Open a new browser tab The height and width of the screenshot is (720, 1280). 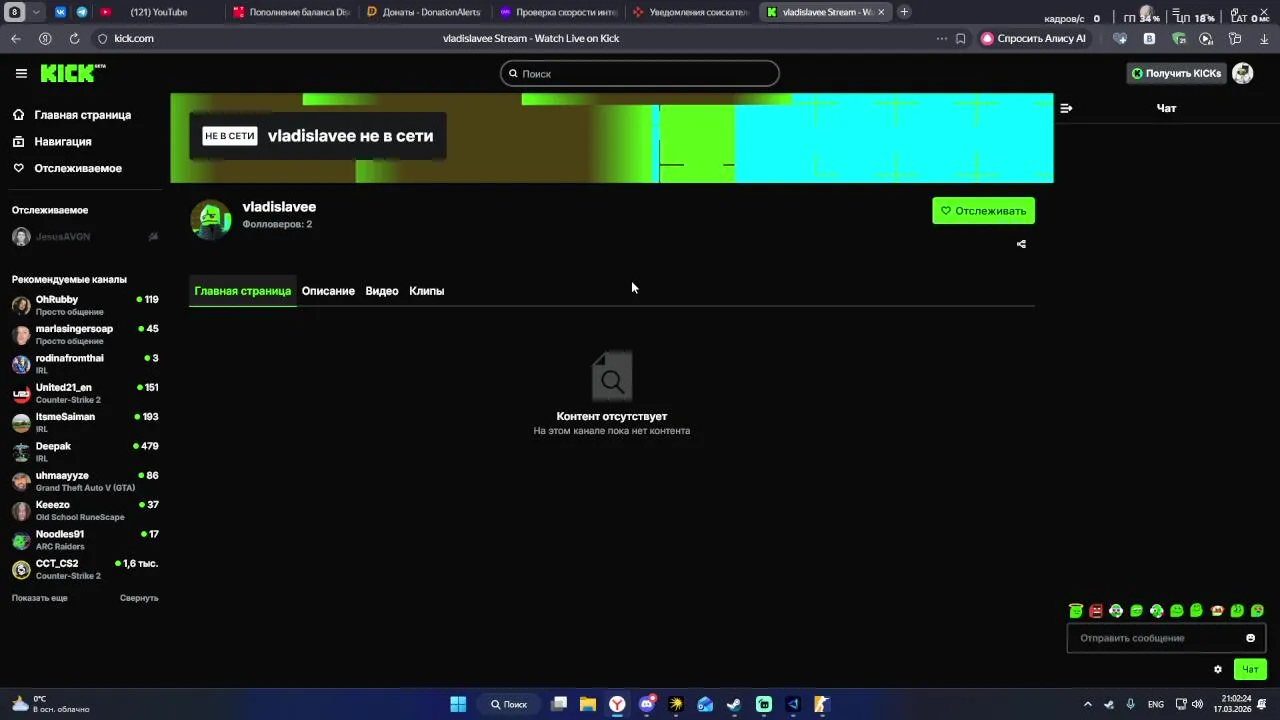pos(904,12)
